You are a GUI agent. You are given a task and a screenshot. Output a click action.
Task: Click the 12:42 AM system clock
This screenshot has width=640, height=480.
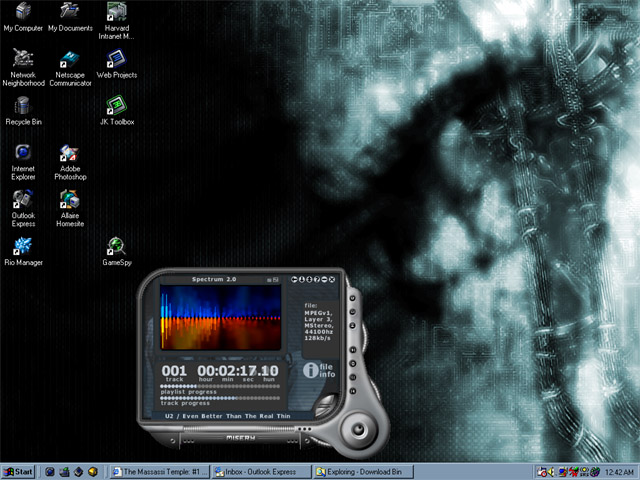coord(619,472)
